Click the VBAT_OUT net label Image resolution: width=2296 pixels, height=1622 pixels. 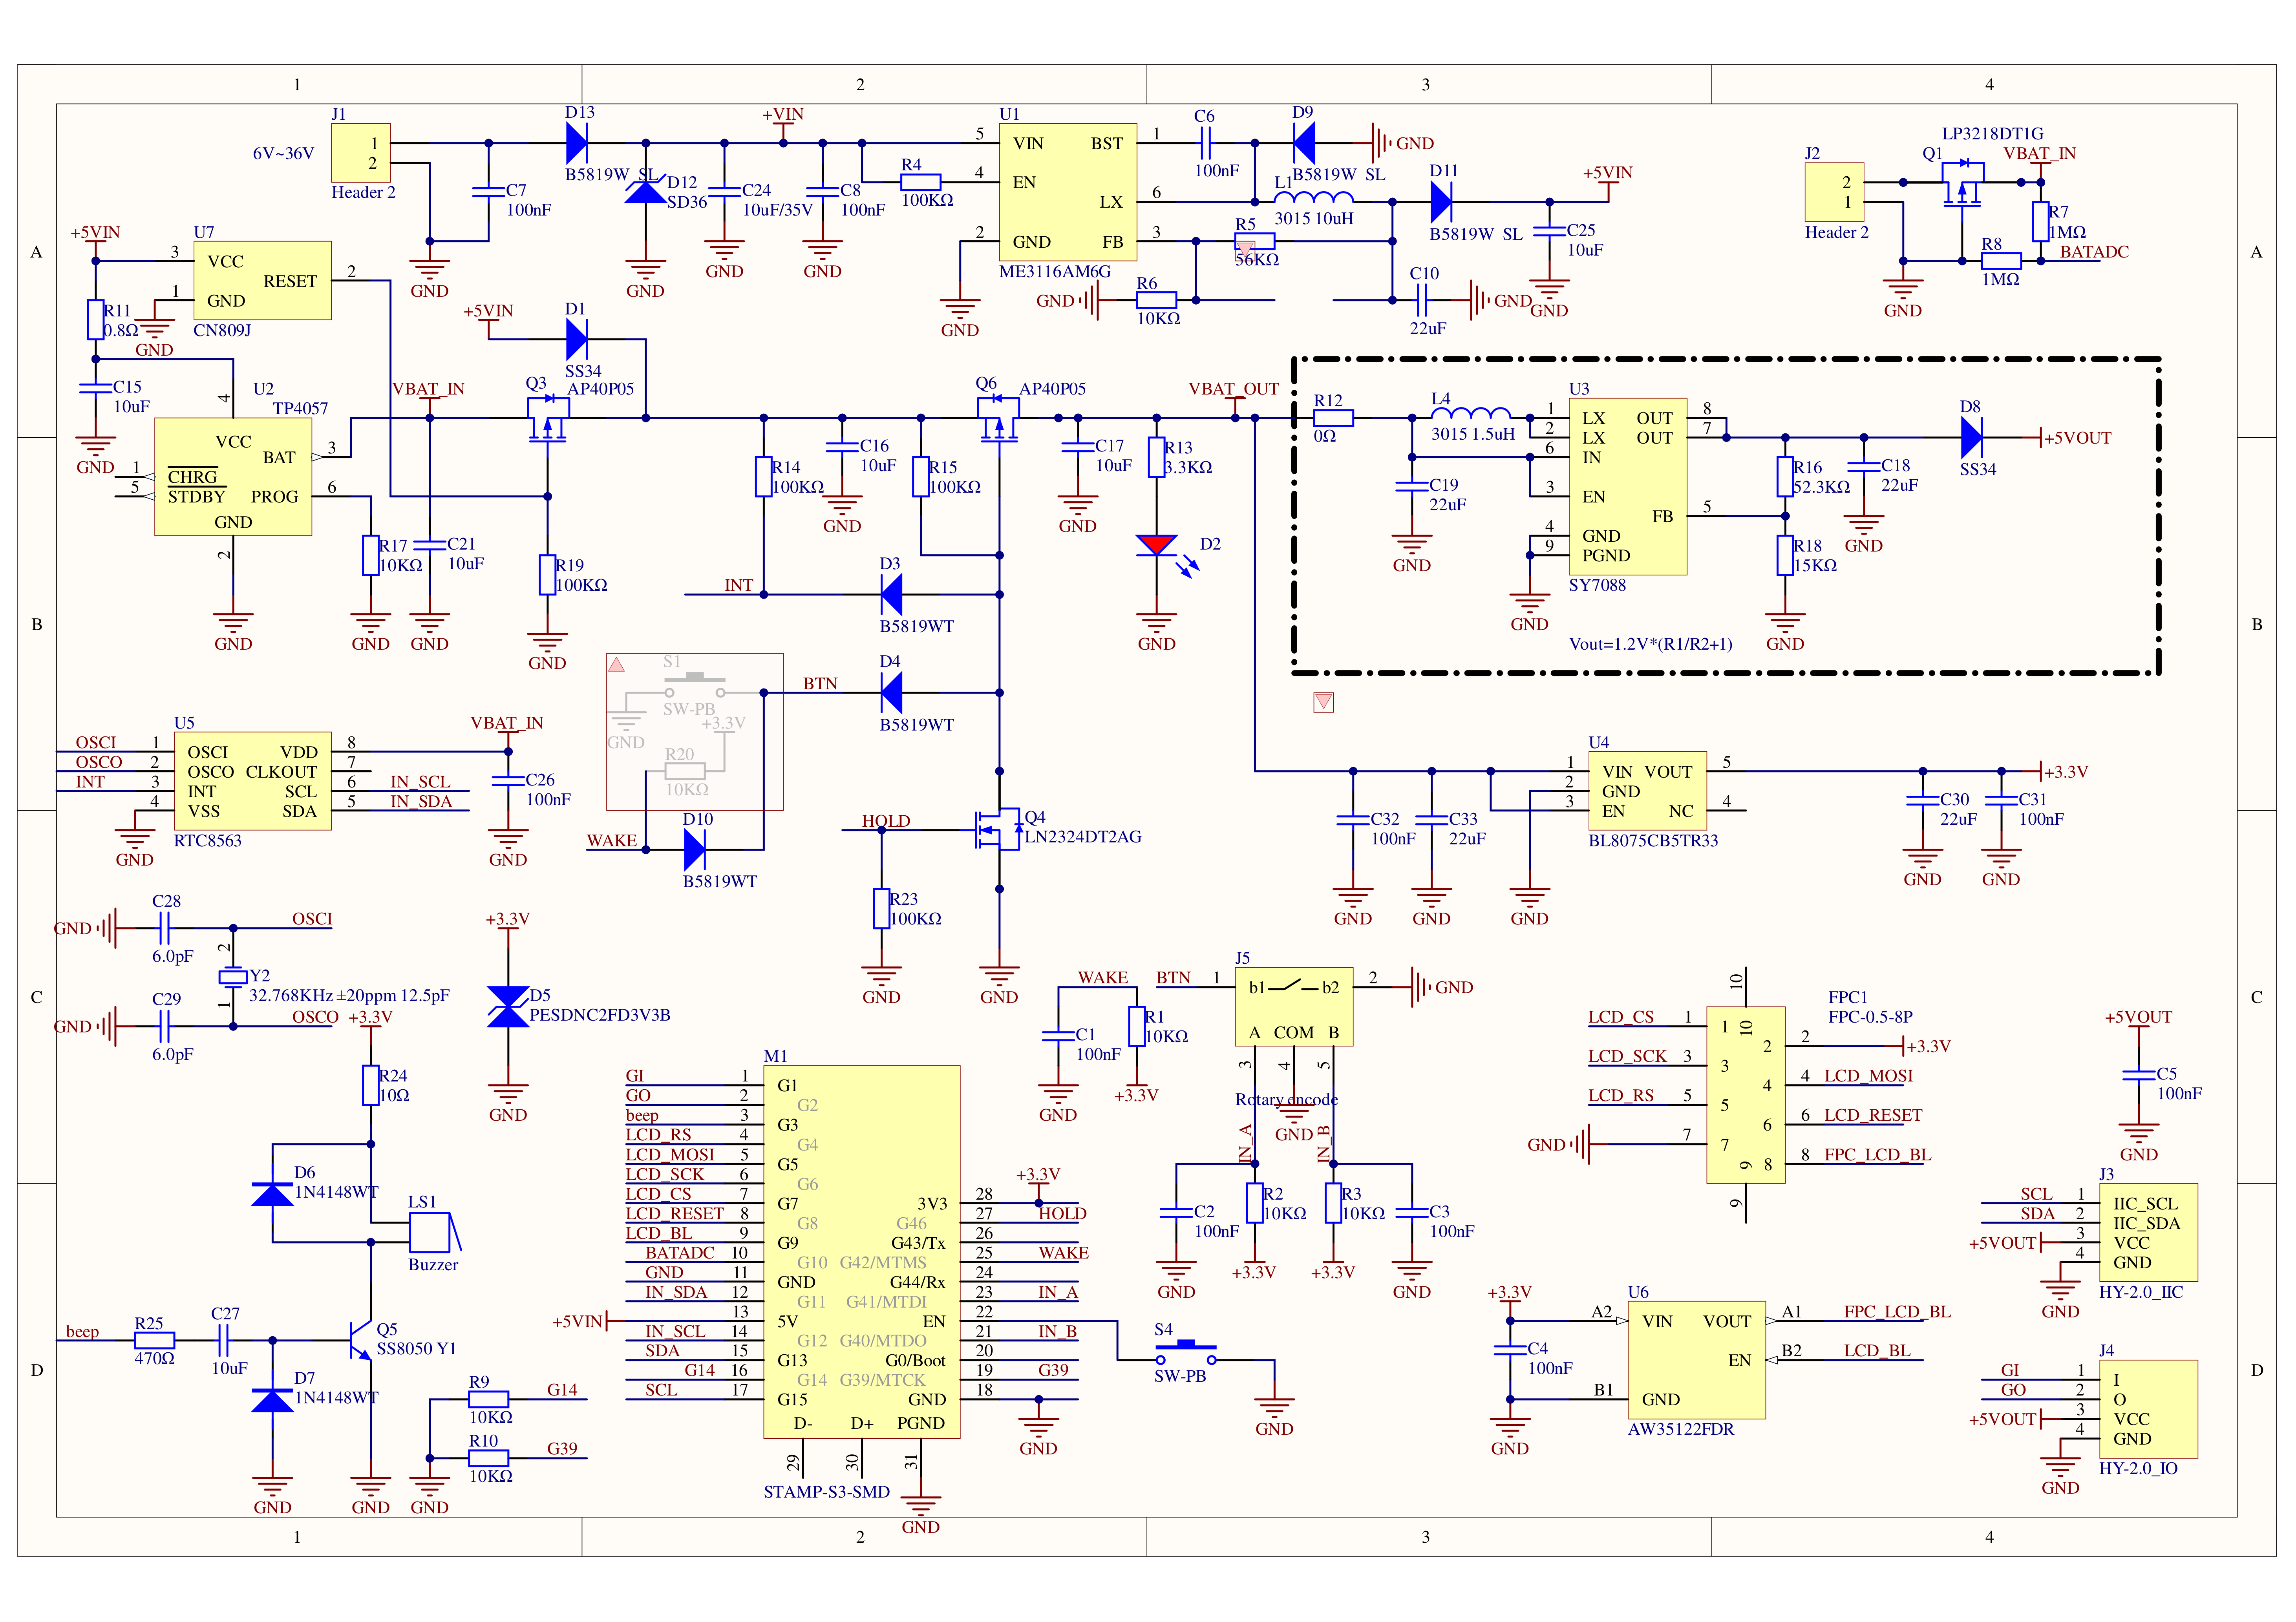click(x=1233, y=389)
